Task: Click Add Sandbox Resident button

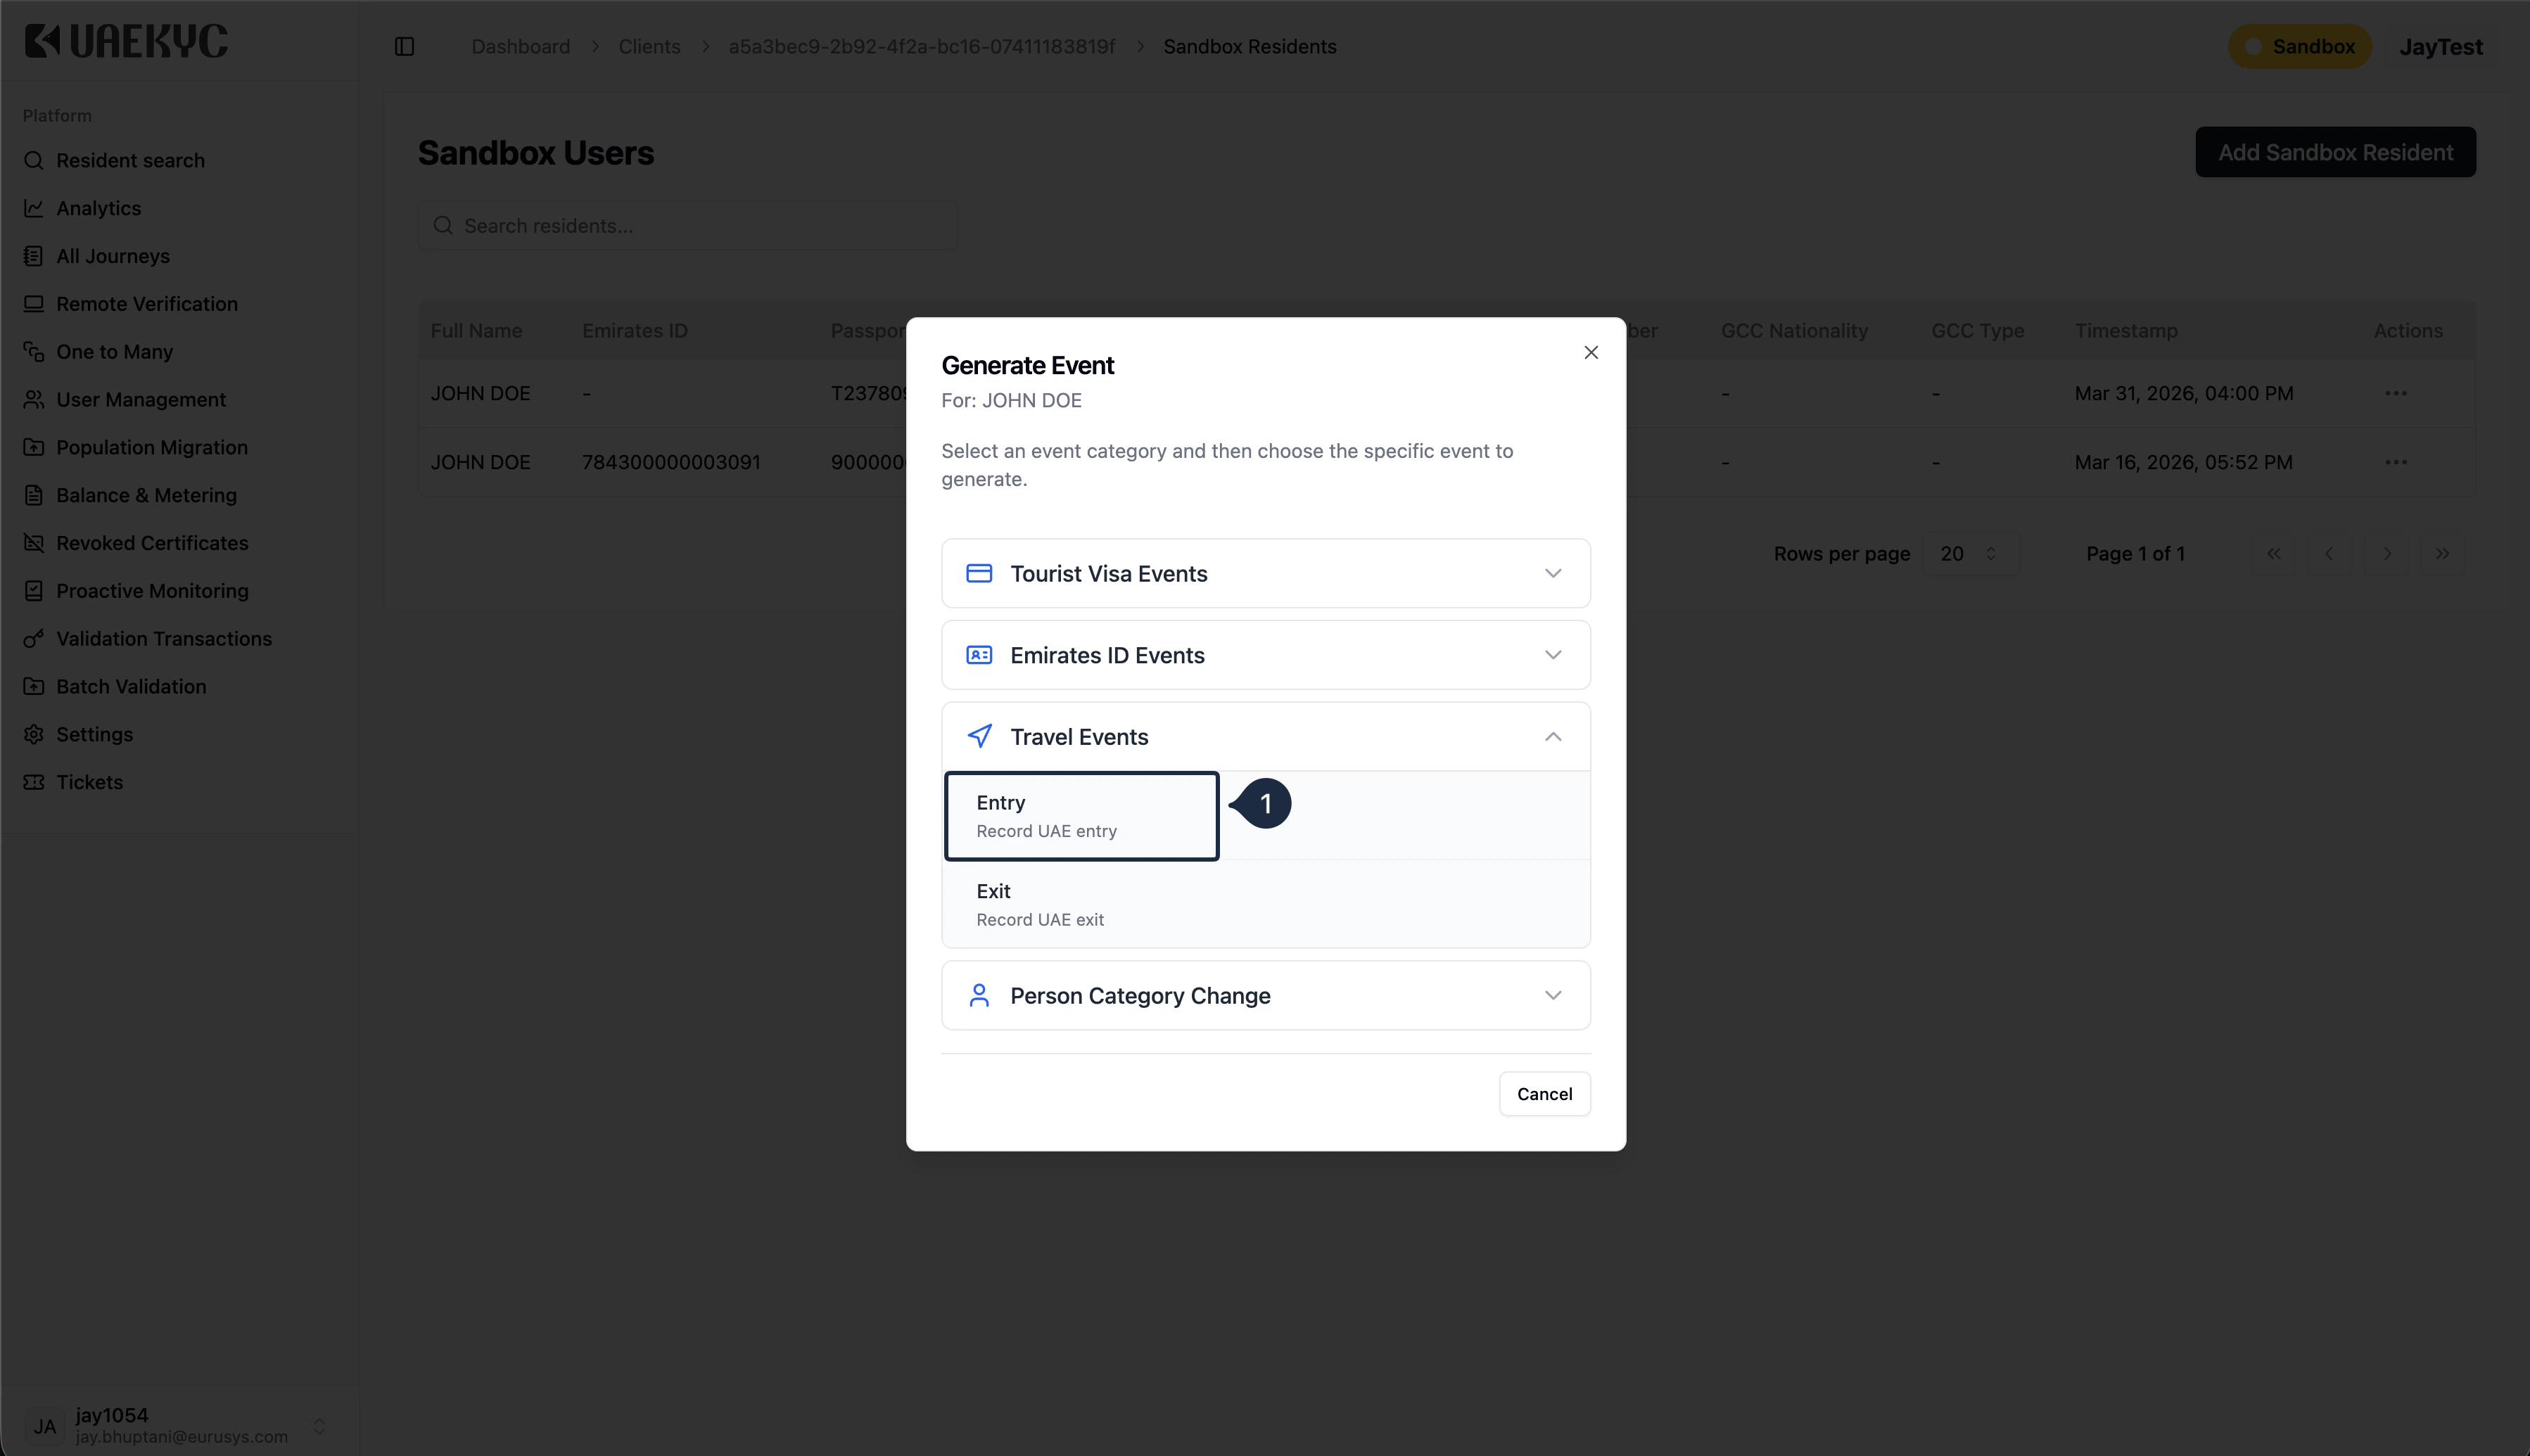Action: click(2334, 152)
